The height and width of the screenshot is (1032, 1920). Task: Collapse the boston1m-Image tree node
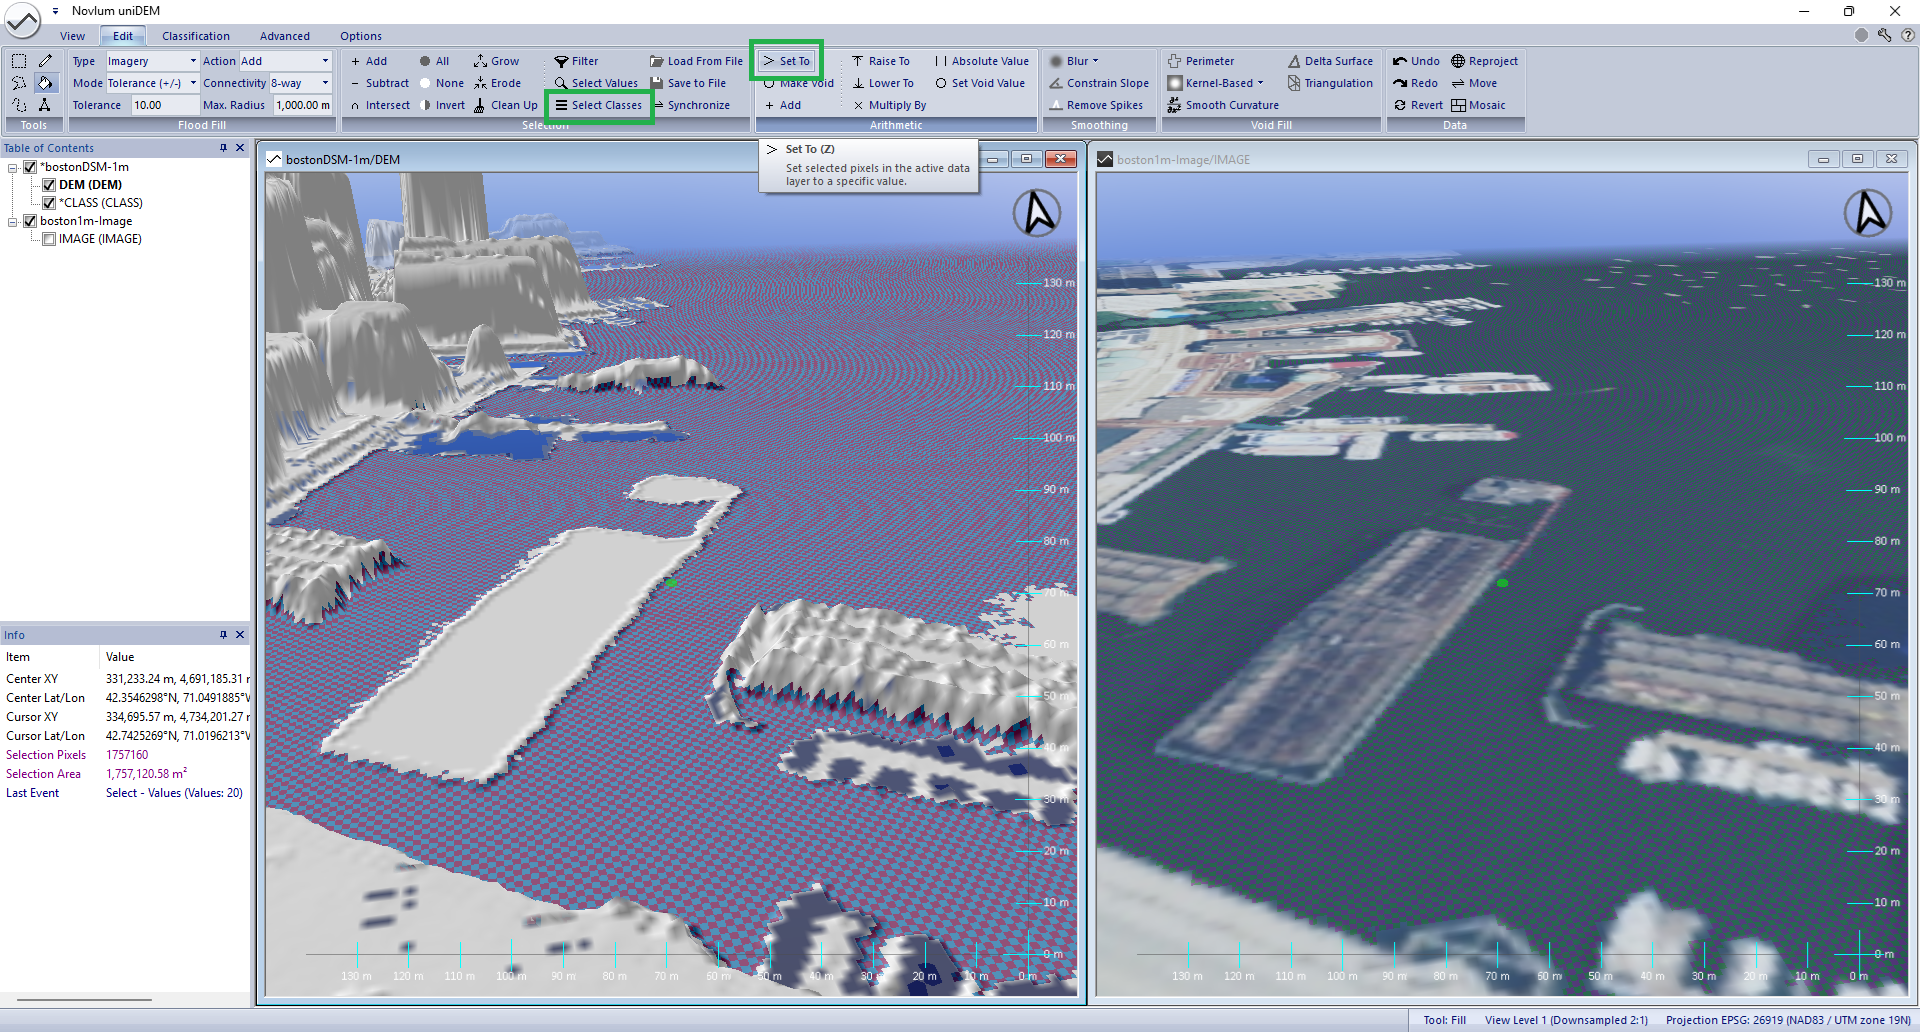pyautogui.click(x=13, y=221)
